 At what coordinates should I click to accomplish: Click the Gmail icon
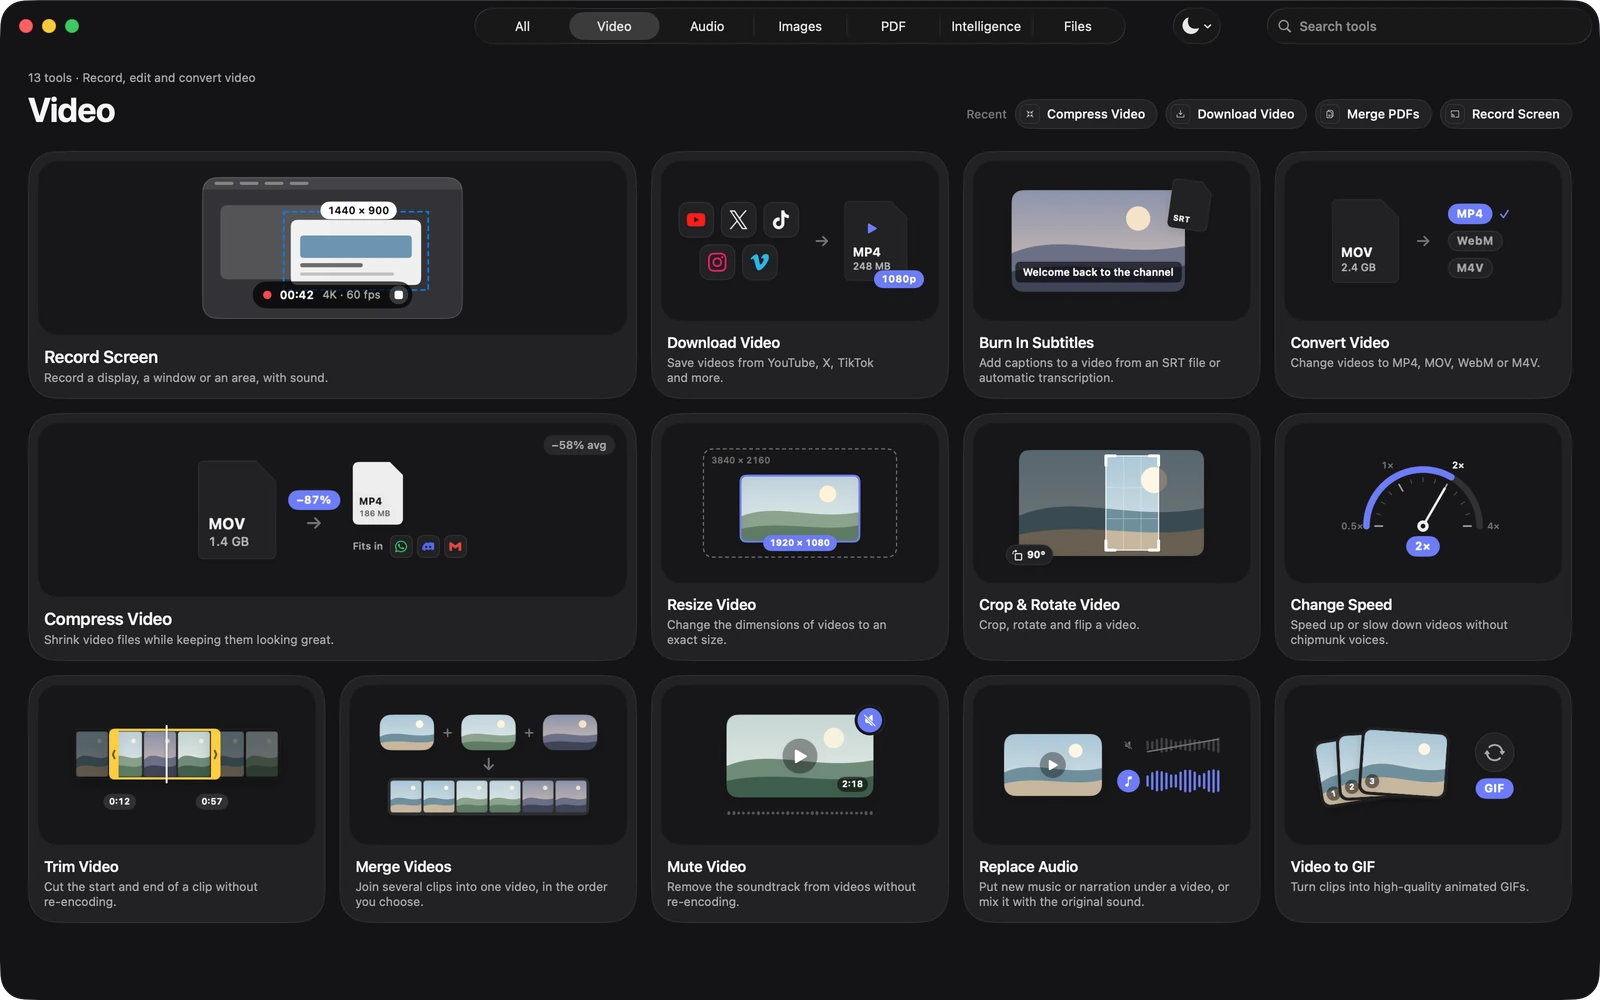455,546
